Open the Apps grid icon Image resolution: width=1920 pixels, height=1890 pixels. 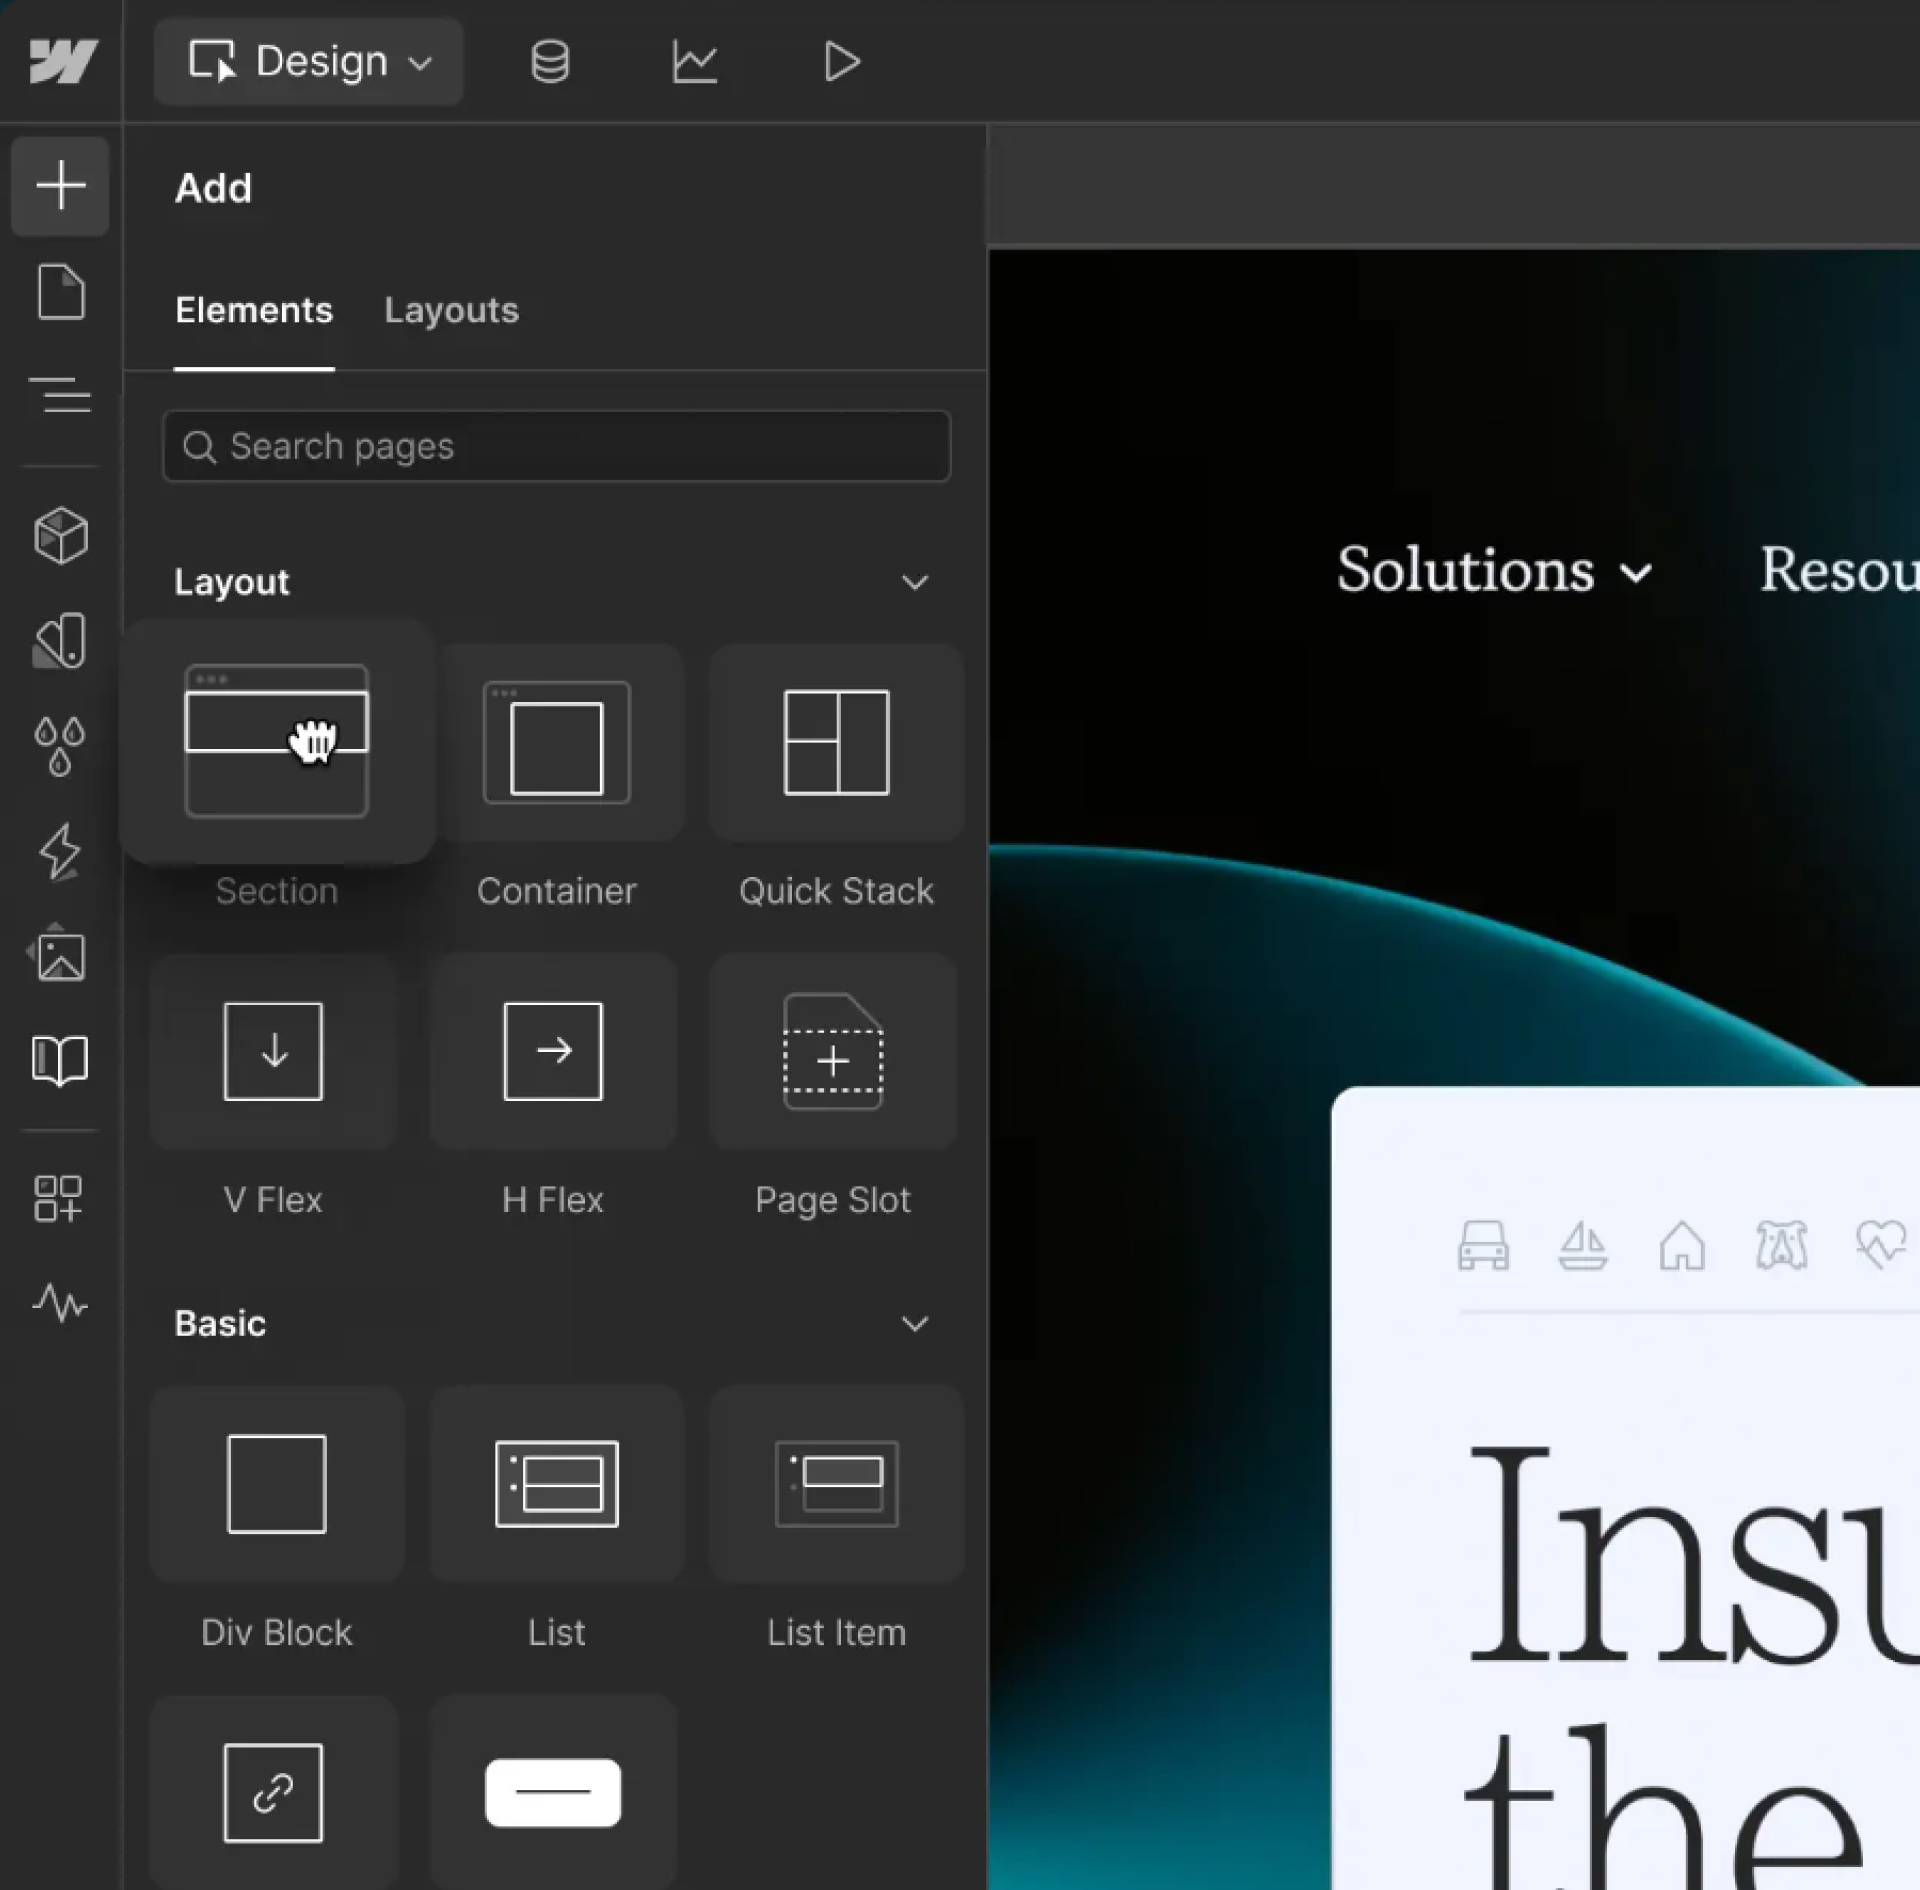click(x=58, y=1198)
